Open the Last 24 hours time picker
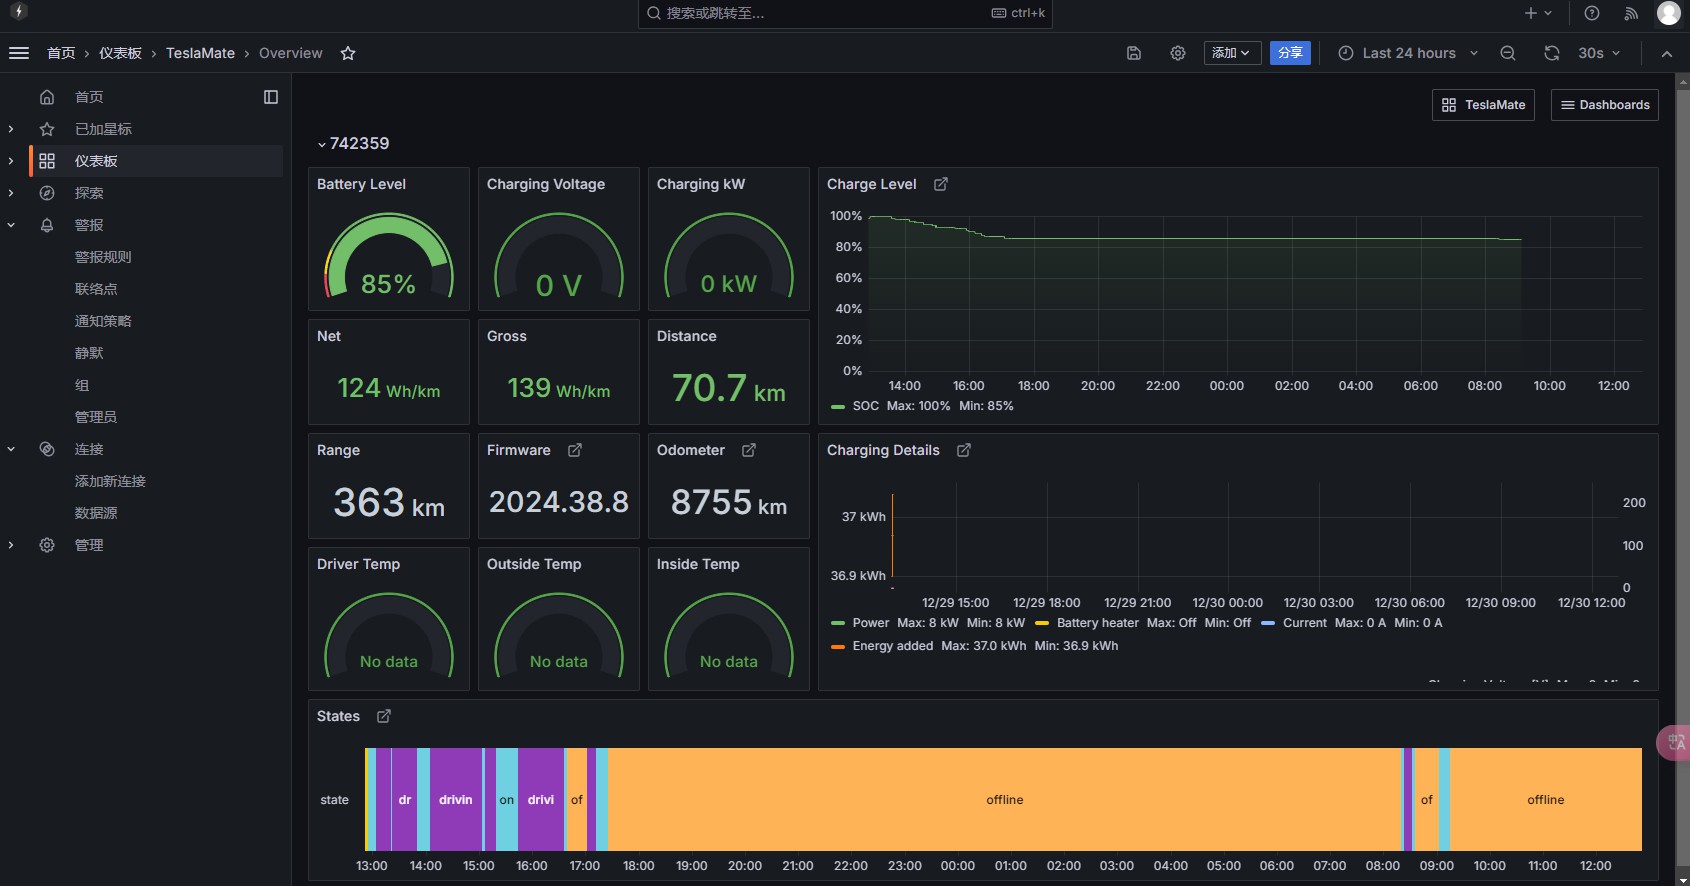This screenshot has width=1690, height=886. (1408, 53)
